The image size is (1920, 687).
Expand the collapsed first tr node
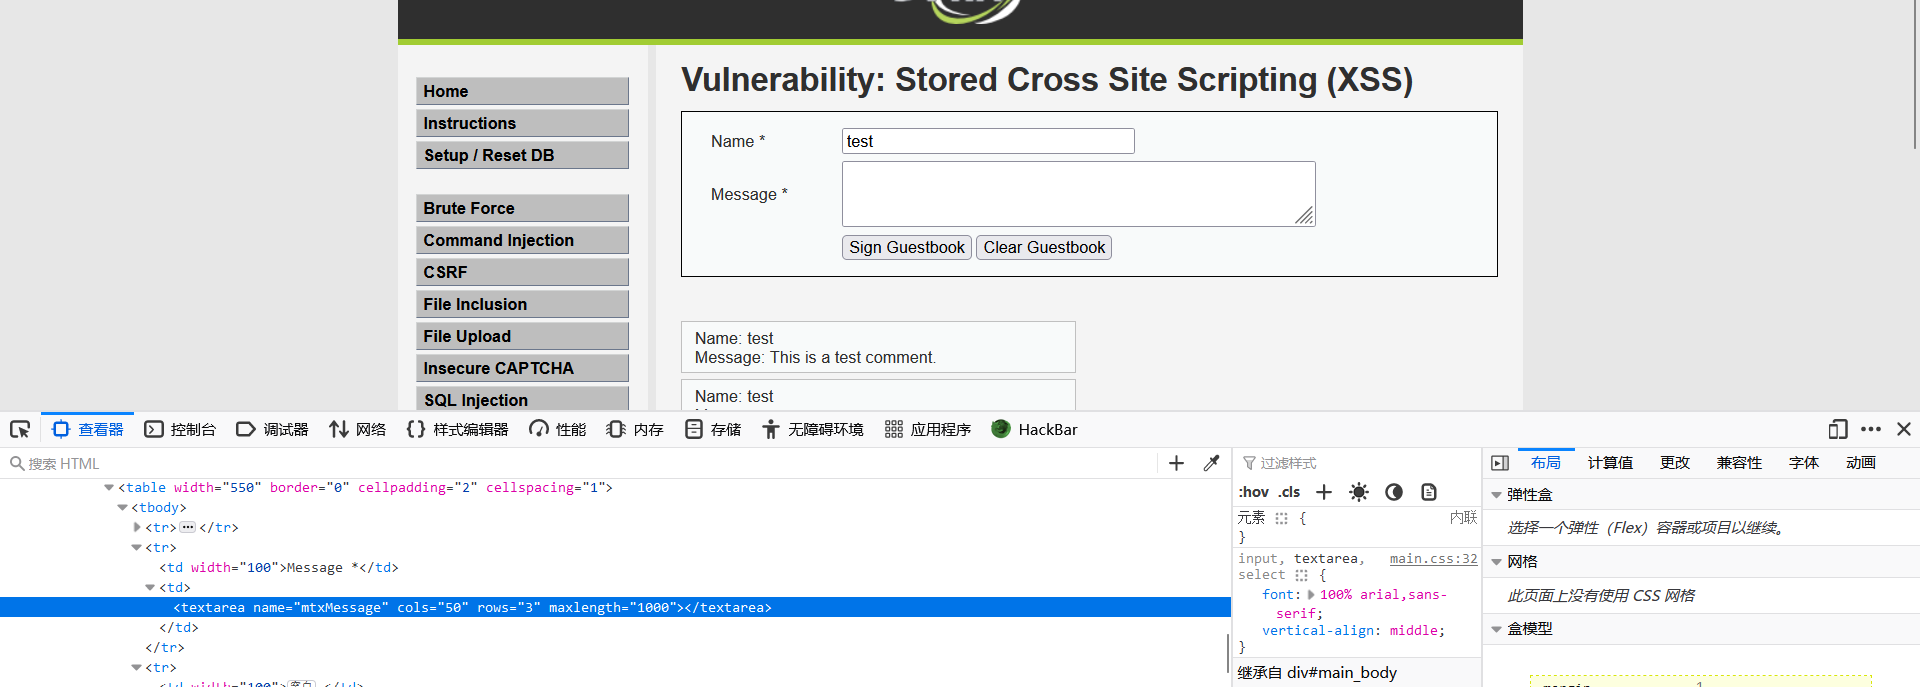click(137, 527)
